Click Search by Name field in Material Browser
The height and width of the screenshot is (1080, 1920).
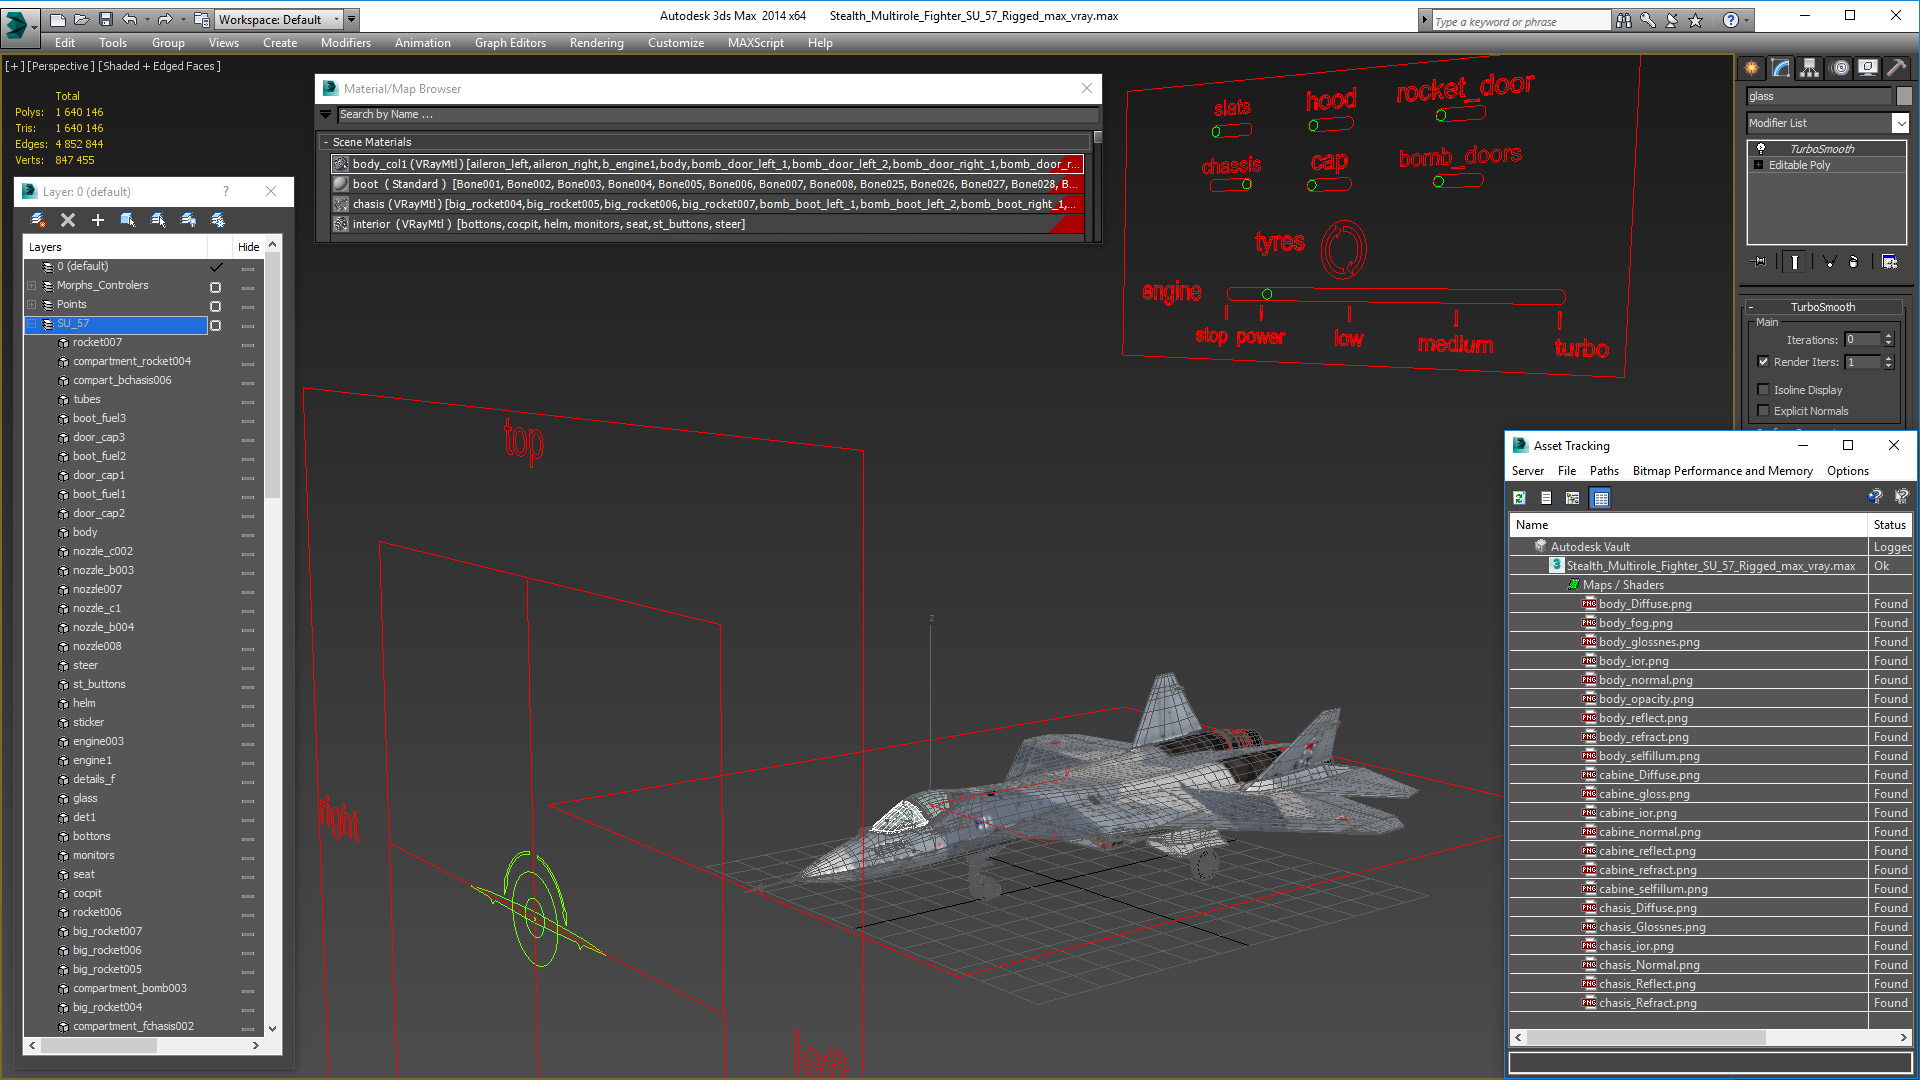pos(717,115)
